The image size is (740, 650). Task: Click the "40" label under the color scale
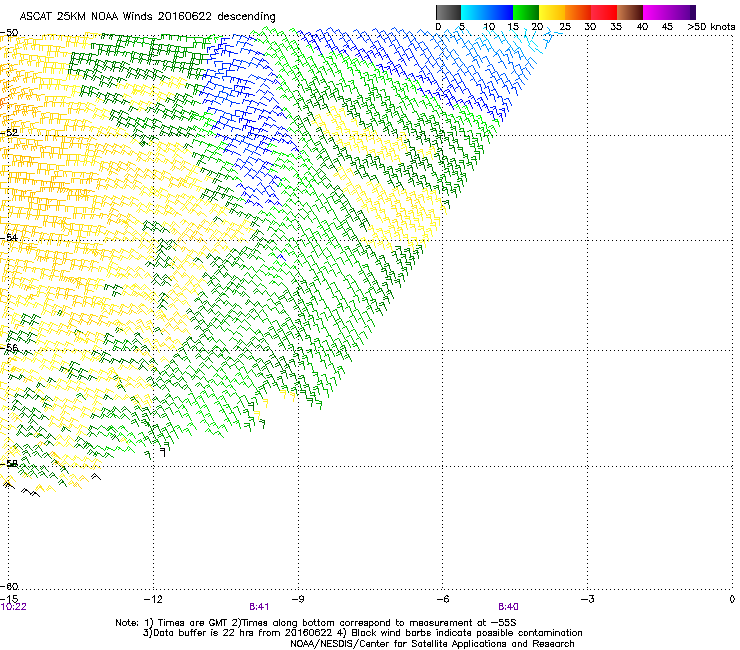tap(642, 27)
